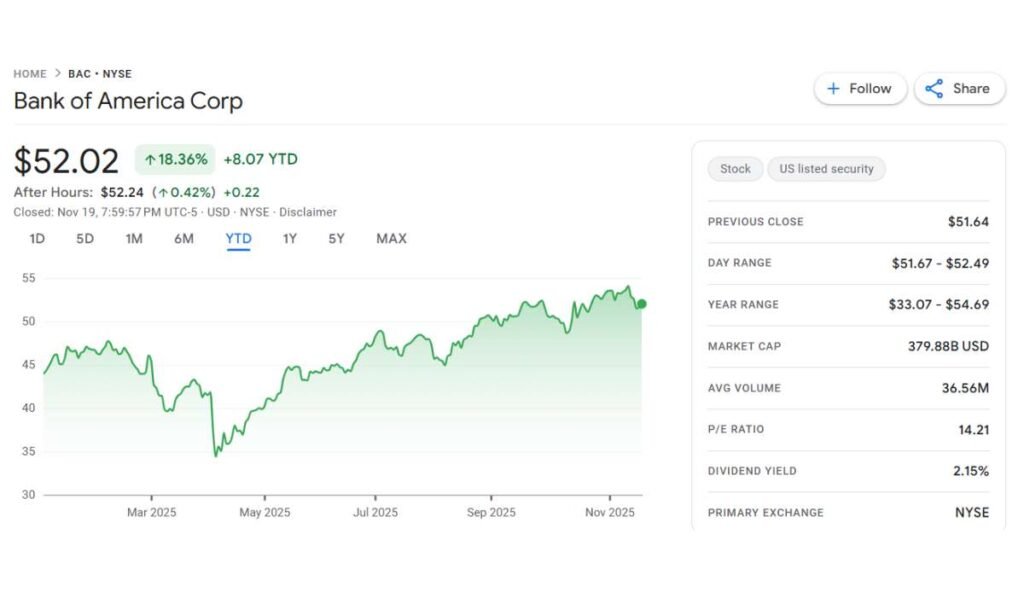Click the Follow button
Image resolution: width=1024 pixels, height=614 pixels.
click(x=859, y=89)
